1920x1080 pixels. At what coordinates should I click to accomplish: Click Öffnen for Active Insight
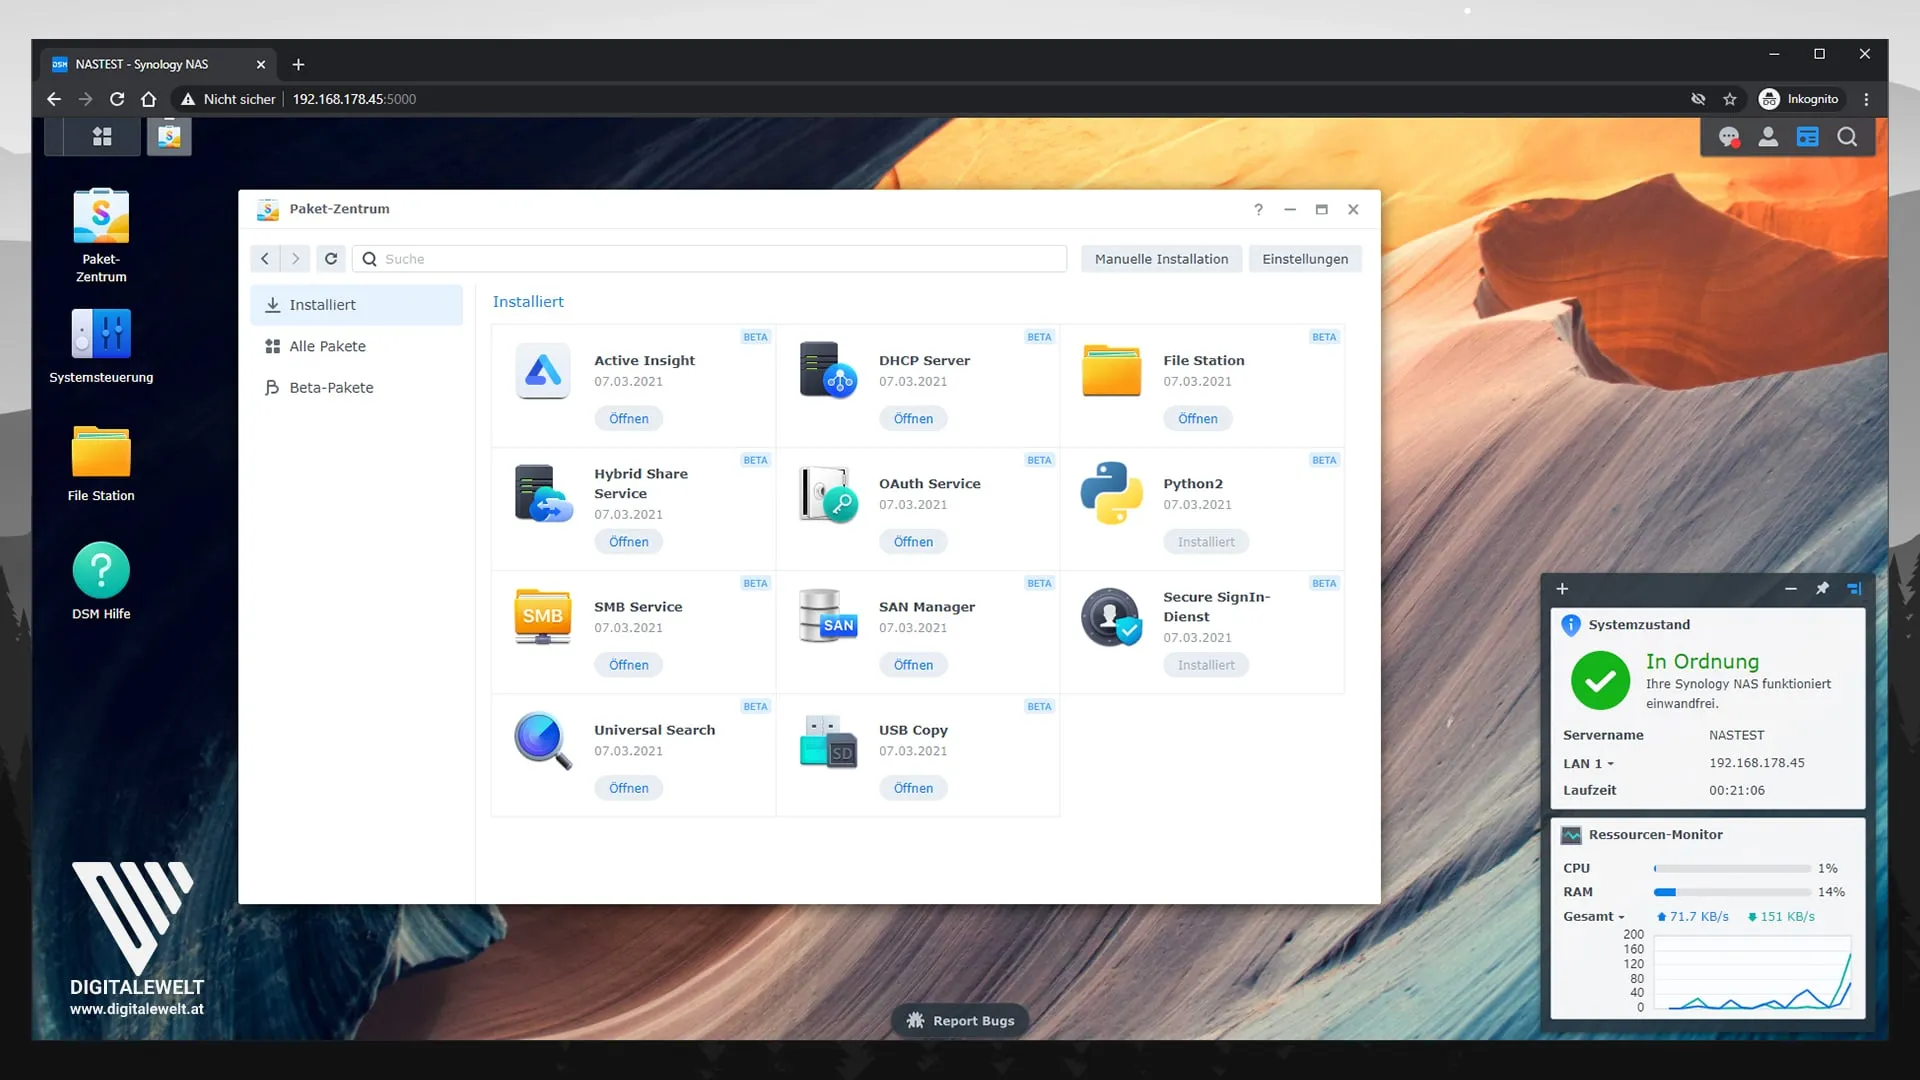628,419
